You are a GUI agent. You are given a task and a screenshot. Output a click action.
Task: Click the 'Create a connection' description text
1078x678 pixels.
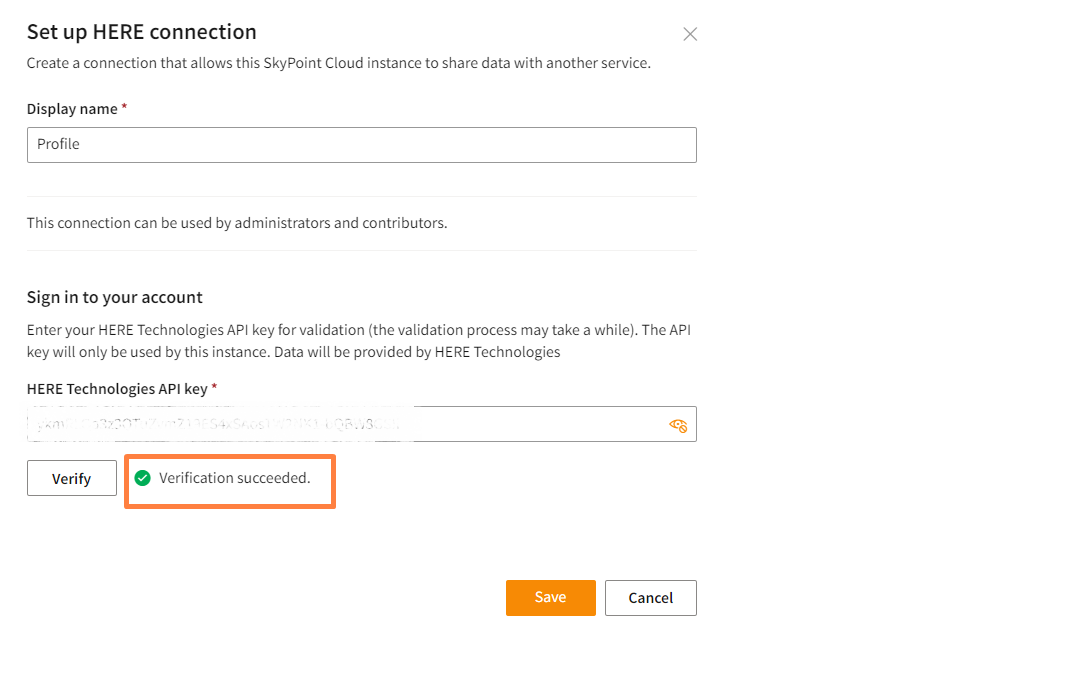(x=338, y=63)
